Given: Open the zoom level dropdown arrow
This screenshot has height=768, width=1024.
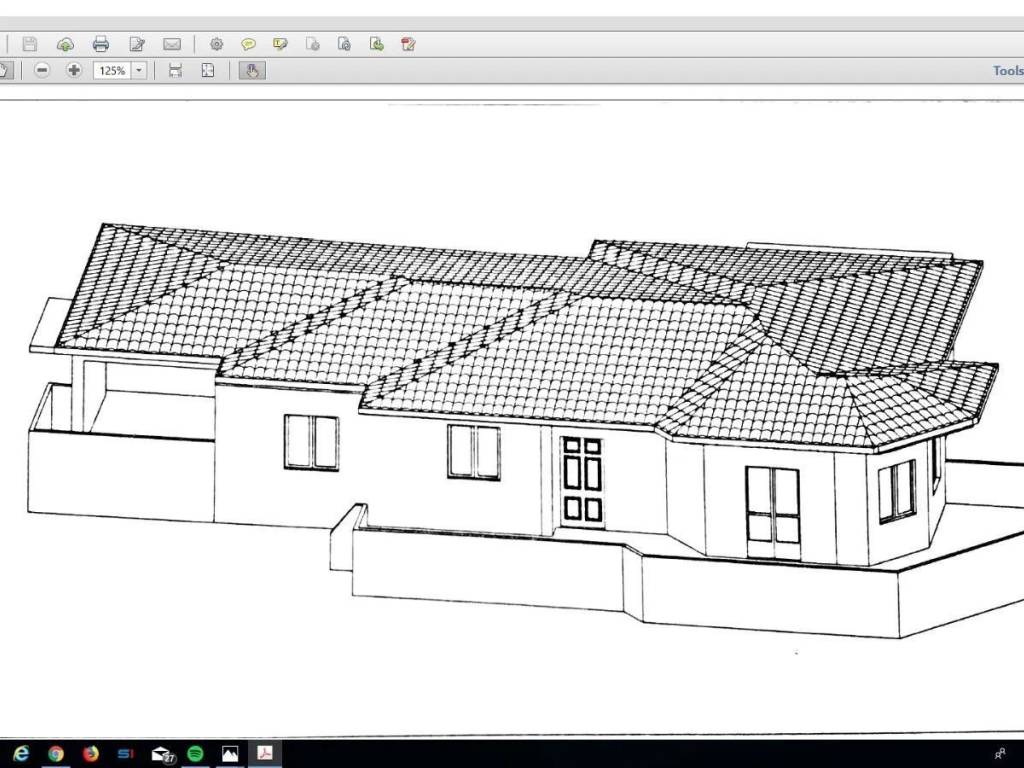Looking at the screenshot, I should point(139,71).
